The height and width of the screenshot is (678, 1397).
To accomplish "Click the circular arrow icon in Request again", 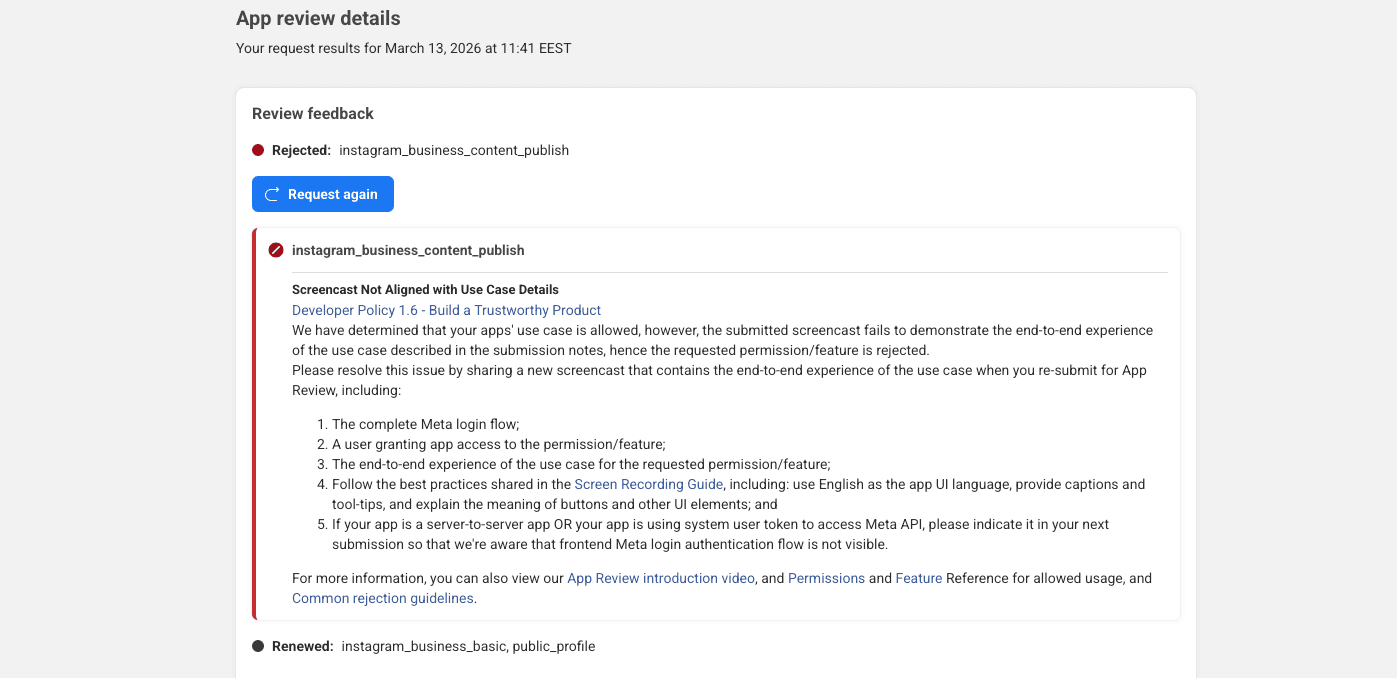I will click(272, 194).
